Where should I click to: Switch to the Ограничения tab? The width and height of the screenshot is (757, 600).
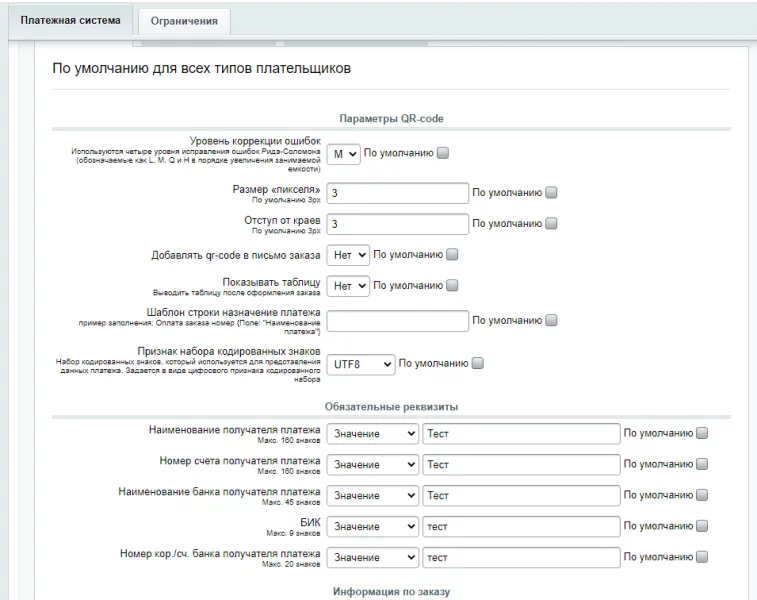point(184,21)
